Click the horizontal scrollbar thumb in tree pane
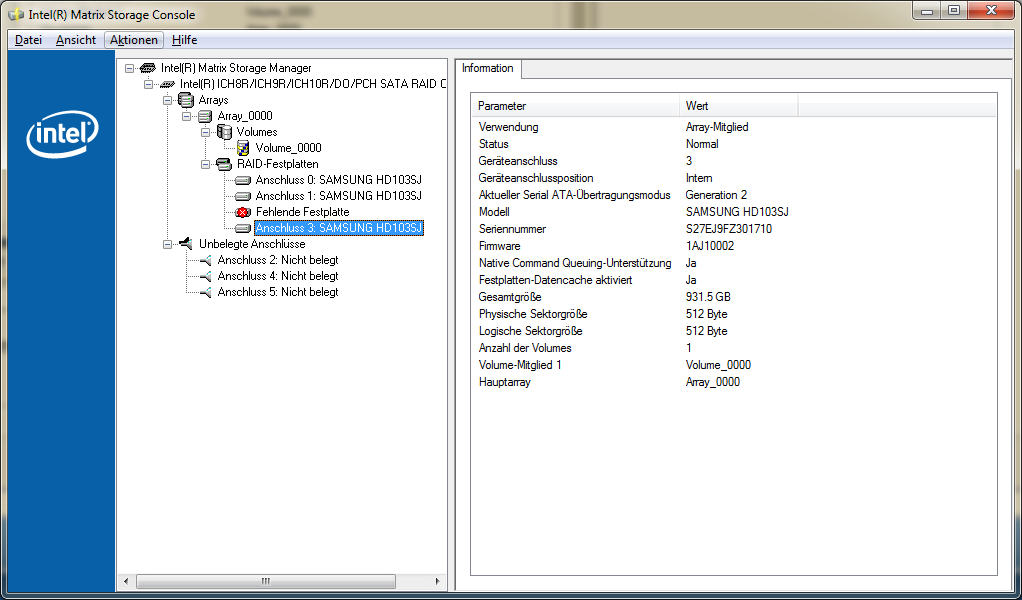 click(x=265, y=581)
